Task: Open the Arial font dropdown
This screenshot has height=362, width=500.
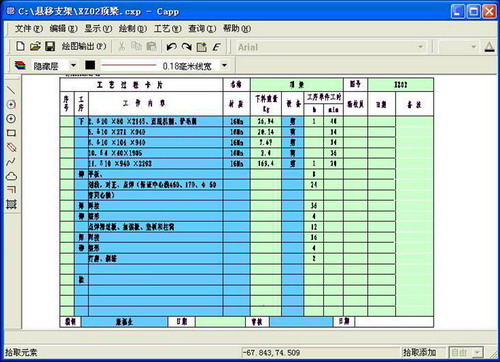Action: coord(421,47)
